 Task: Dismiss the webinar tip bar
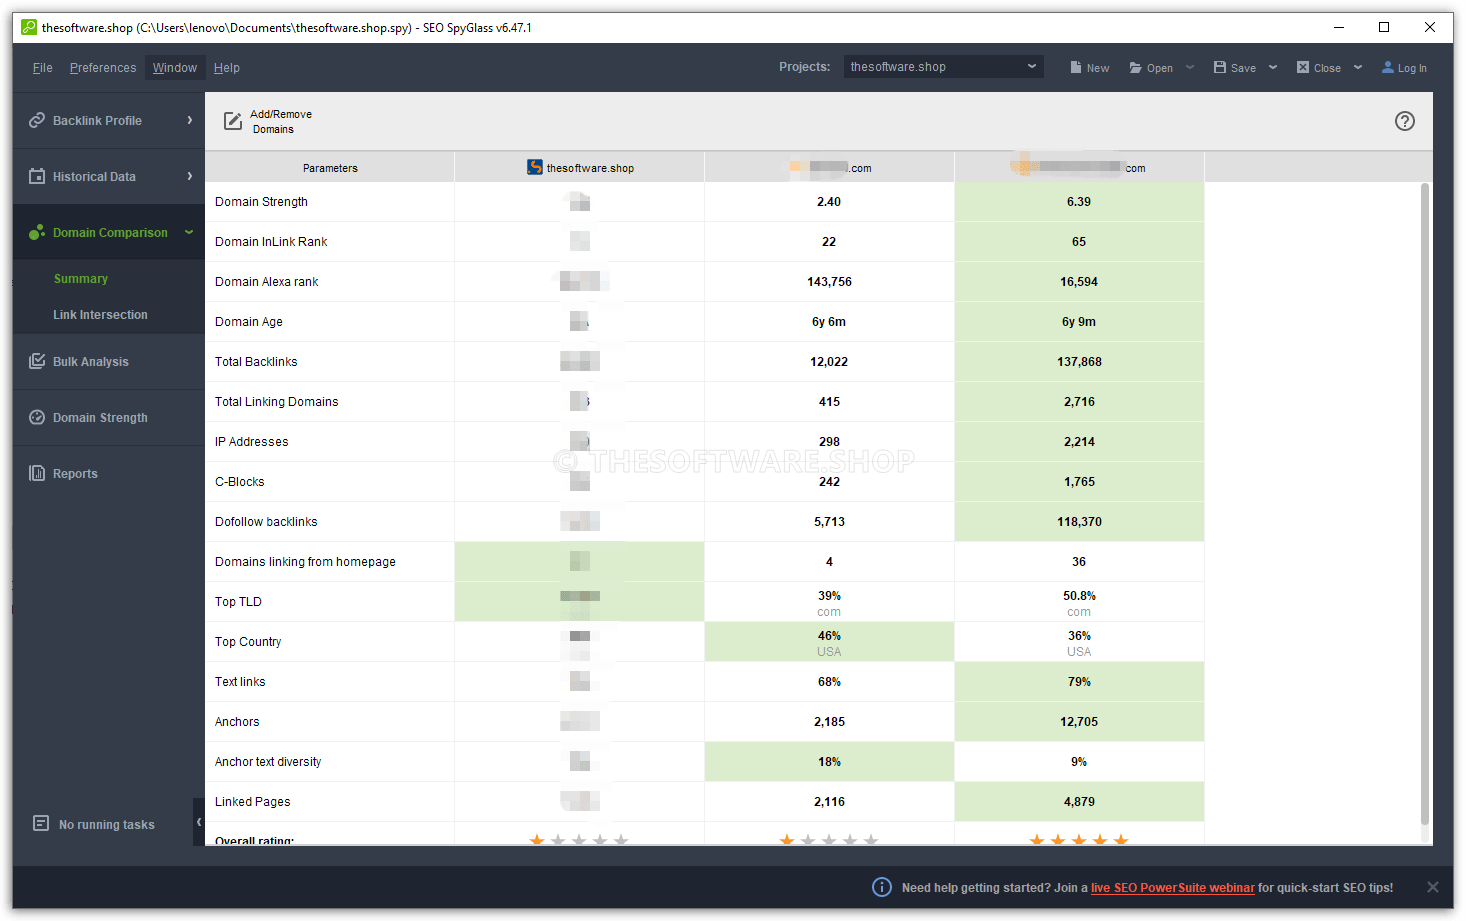[1433, 887]
